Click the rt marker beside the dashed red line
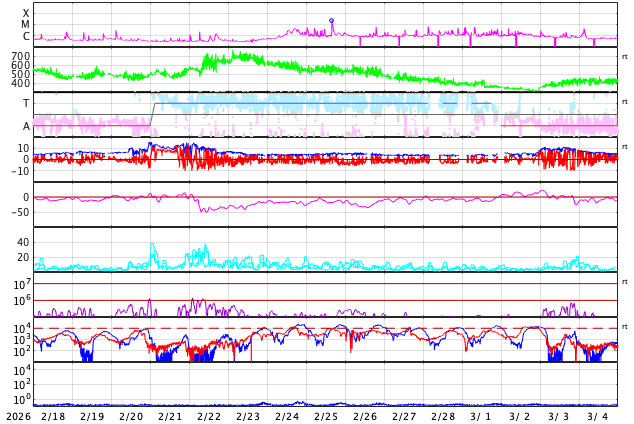634x424 pixels. [x=624, y=327]
